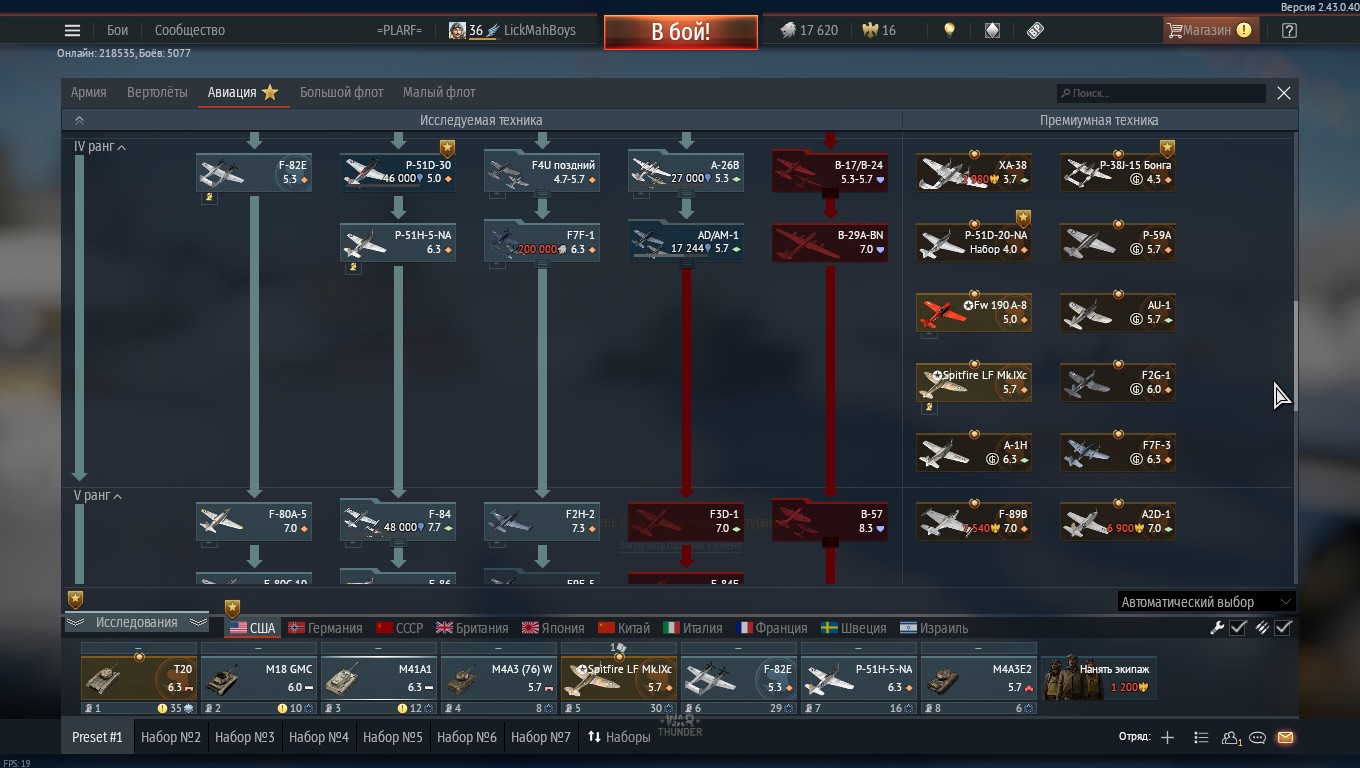The height and width of the screenshot is (768, 1360).
Task: Open the orange mail envelope icon
Action: click(1285, 738)
